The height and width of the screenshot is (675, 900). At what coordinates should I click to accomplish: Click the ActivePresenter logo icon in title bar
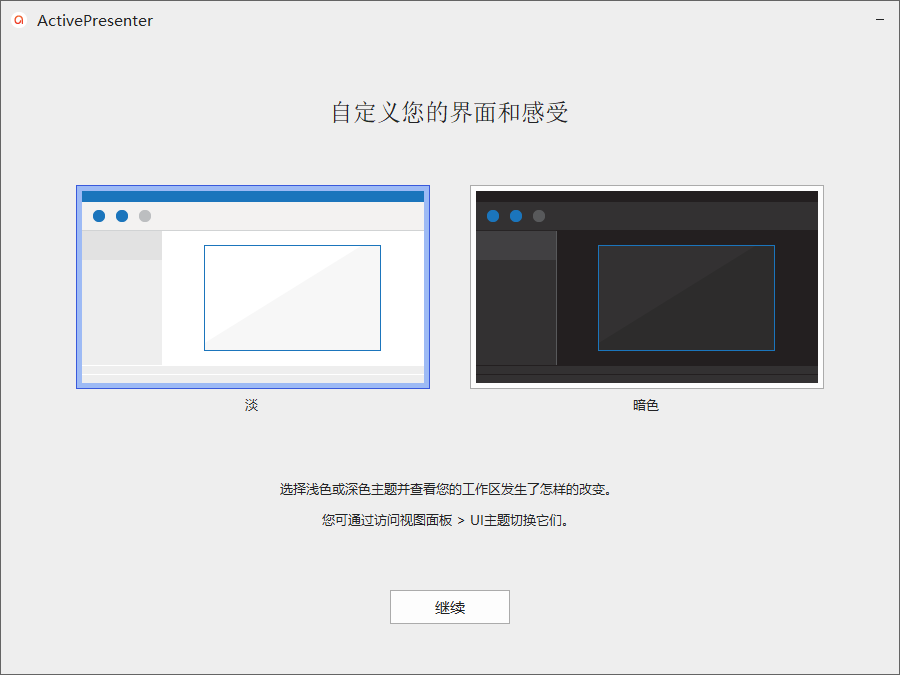19,20
